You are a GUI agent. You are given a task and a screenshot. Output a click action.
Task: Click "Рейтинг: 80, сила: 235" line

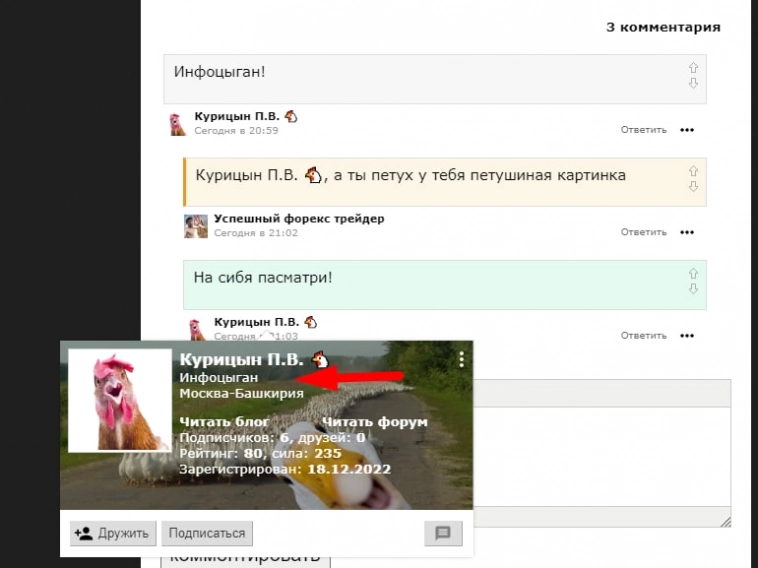click(260, 453)
